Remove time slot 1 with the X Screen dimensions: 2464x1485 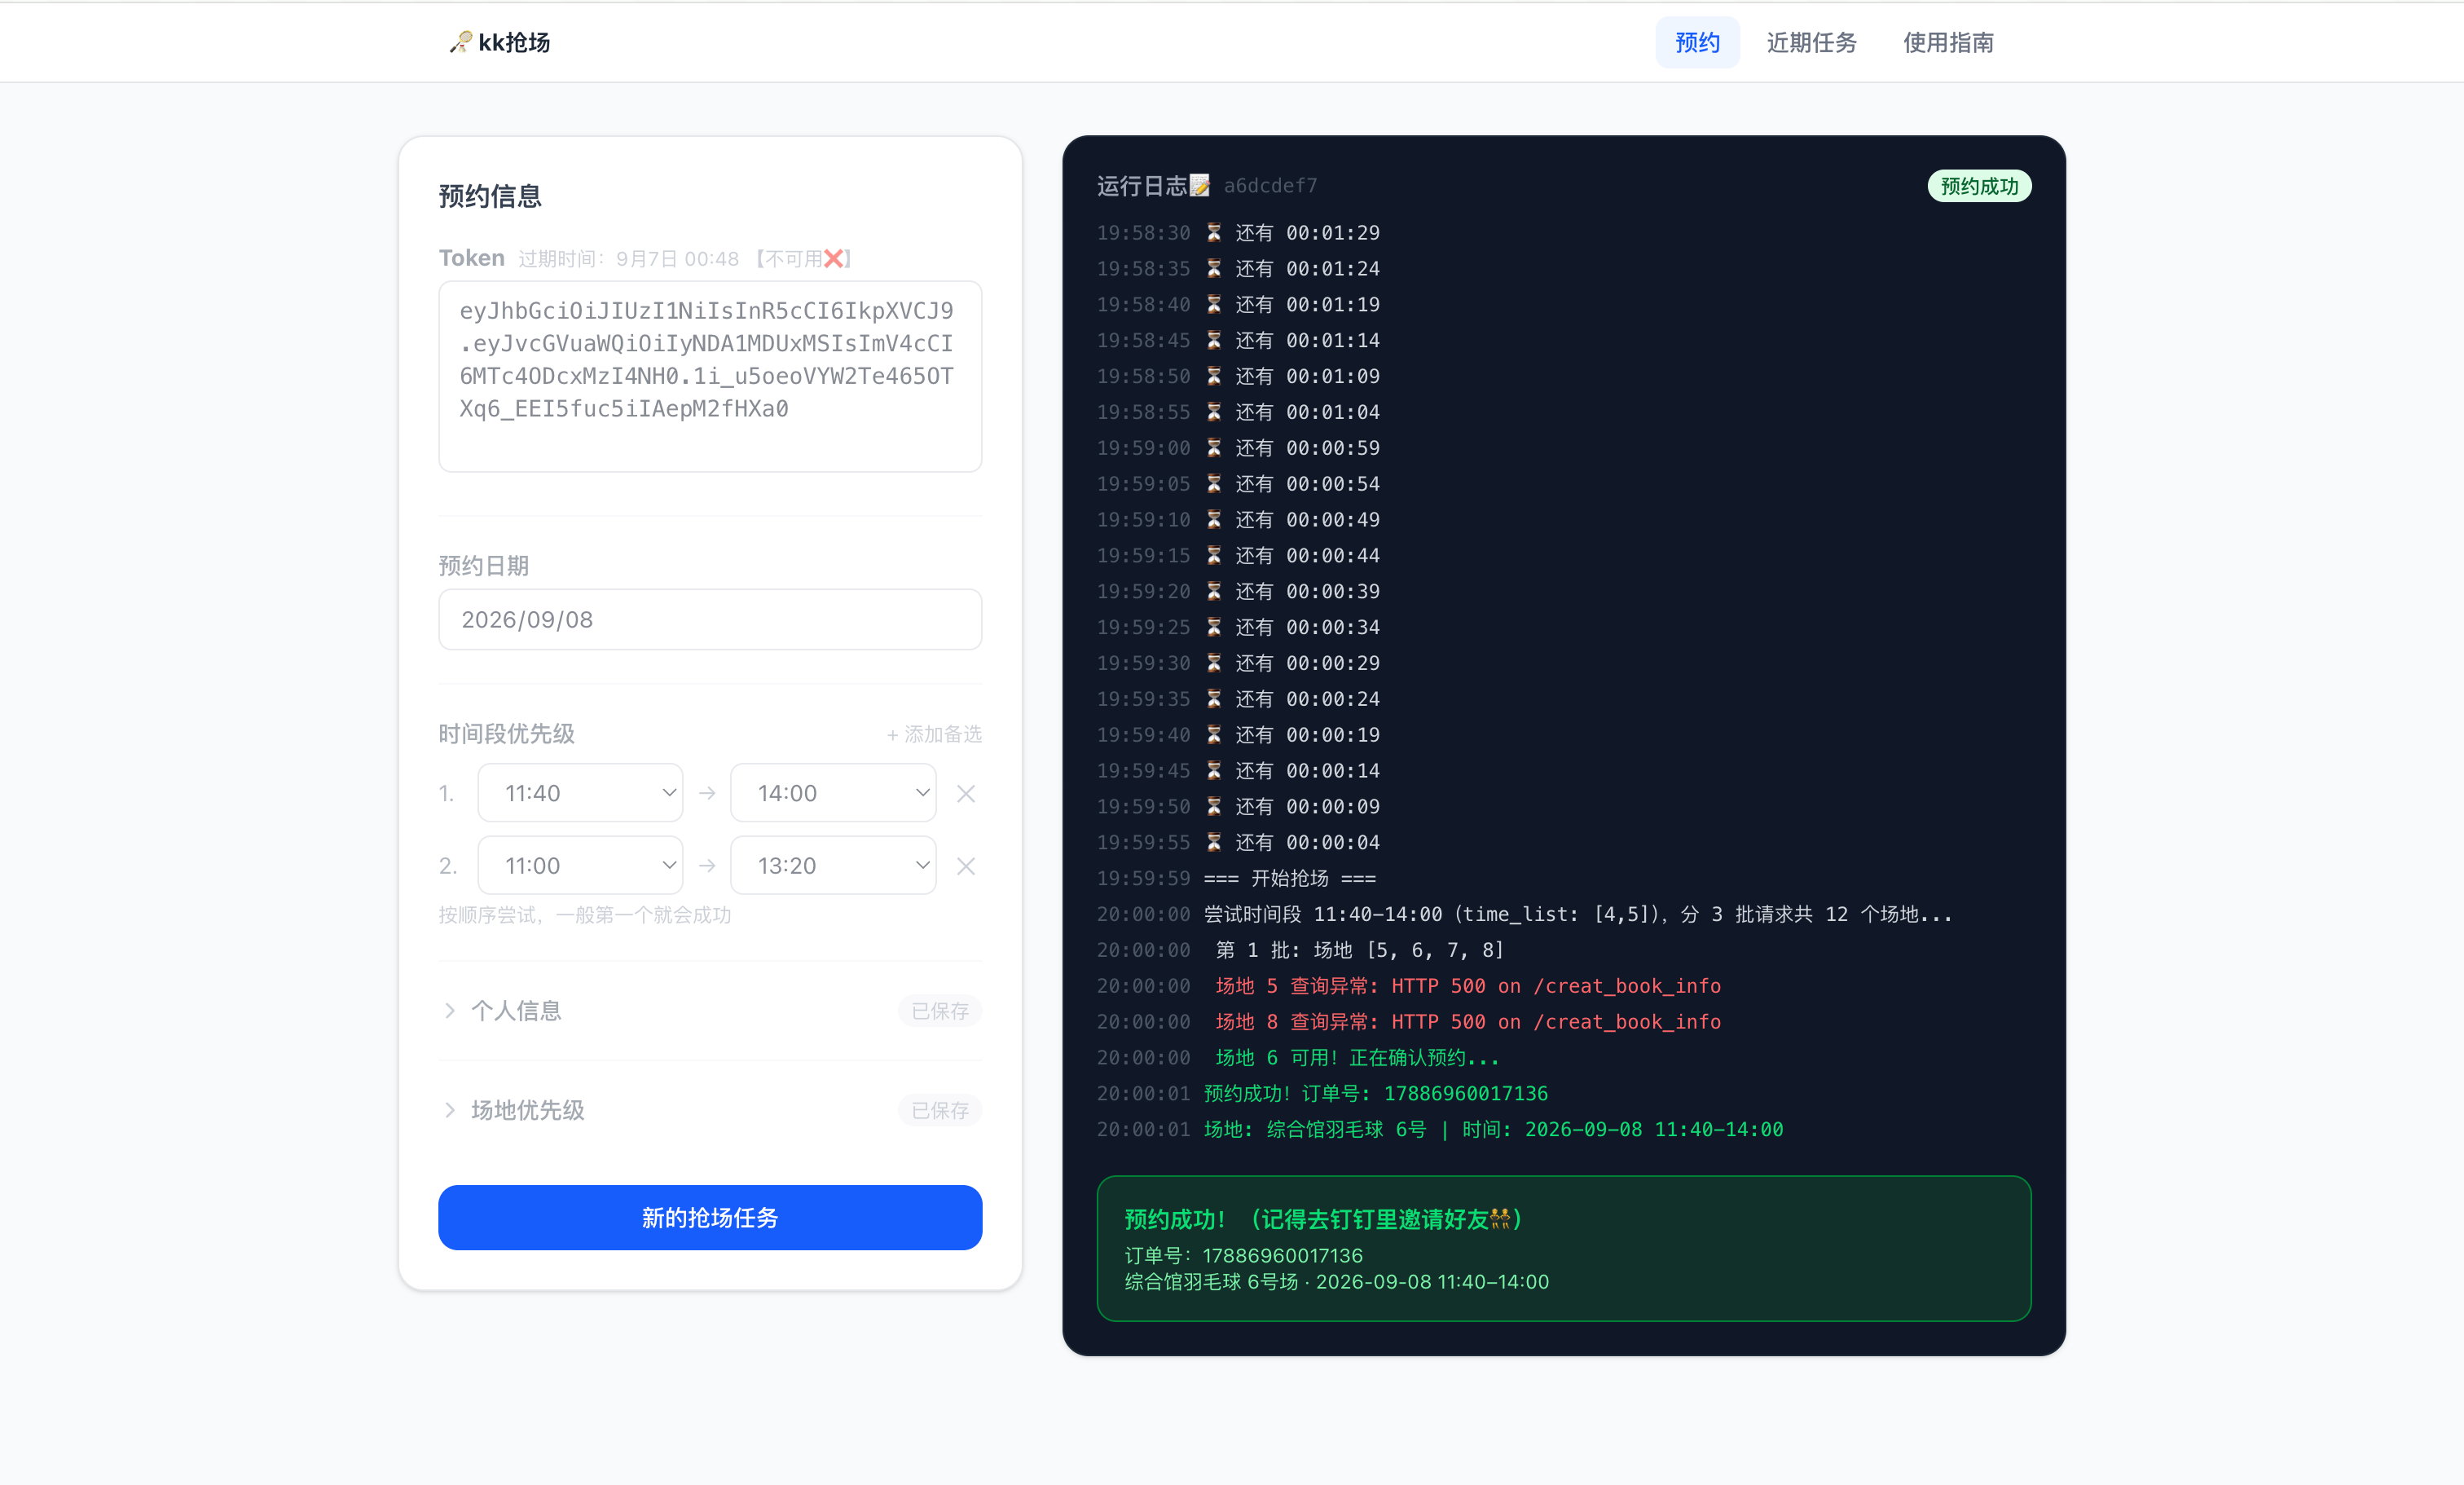966,793
